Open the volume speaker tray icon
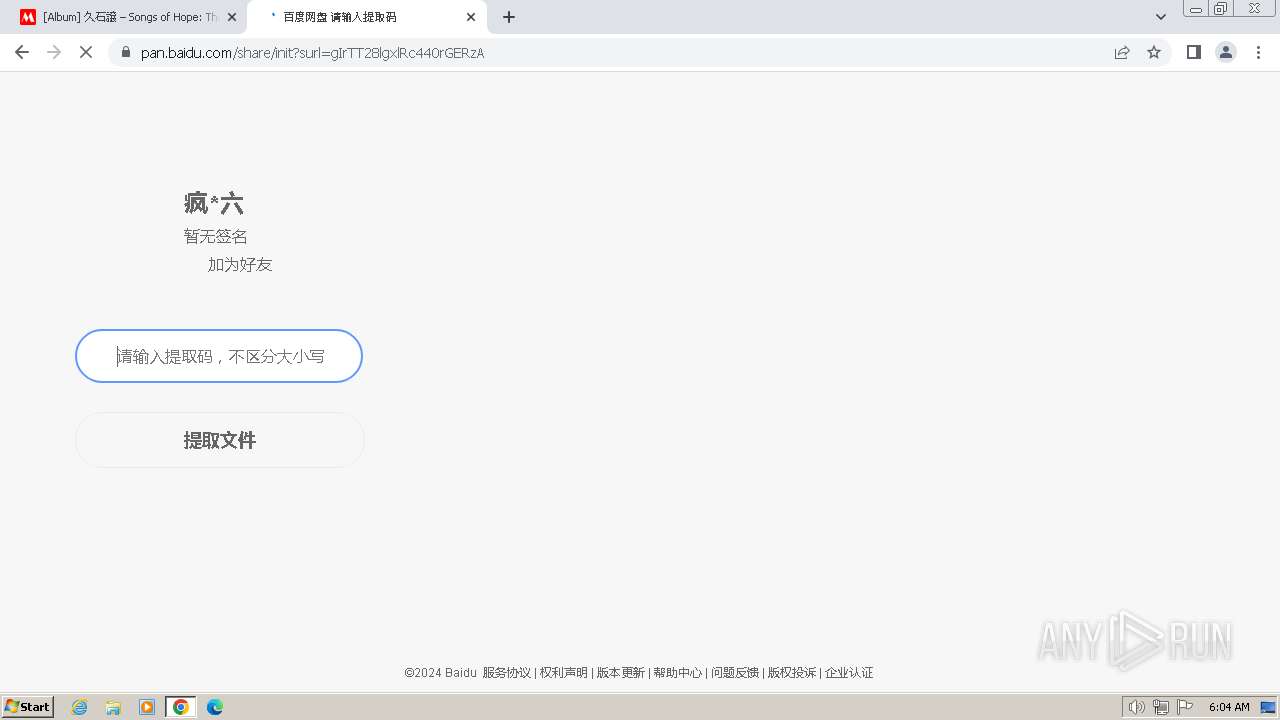Screen dimensions: 1280x720 pyautogui.click(x=1137, y=707)
